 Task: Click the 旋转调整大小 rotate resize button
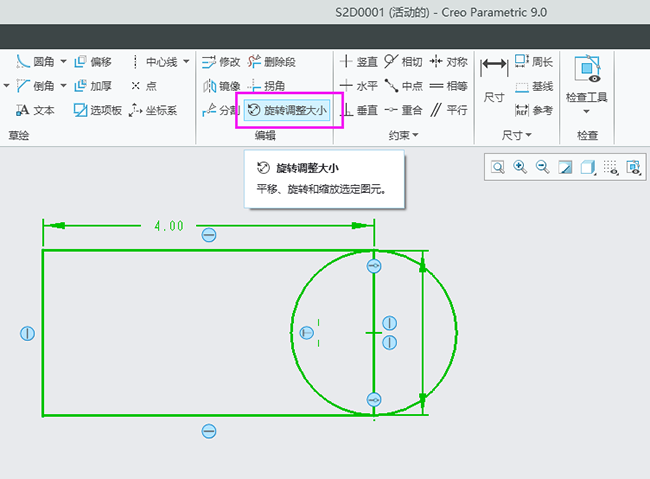click(287, 110)
